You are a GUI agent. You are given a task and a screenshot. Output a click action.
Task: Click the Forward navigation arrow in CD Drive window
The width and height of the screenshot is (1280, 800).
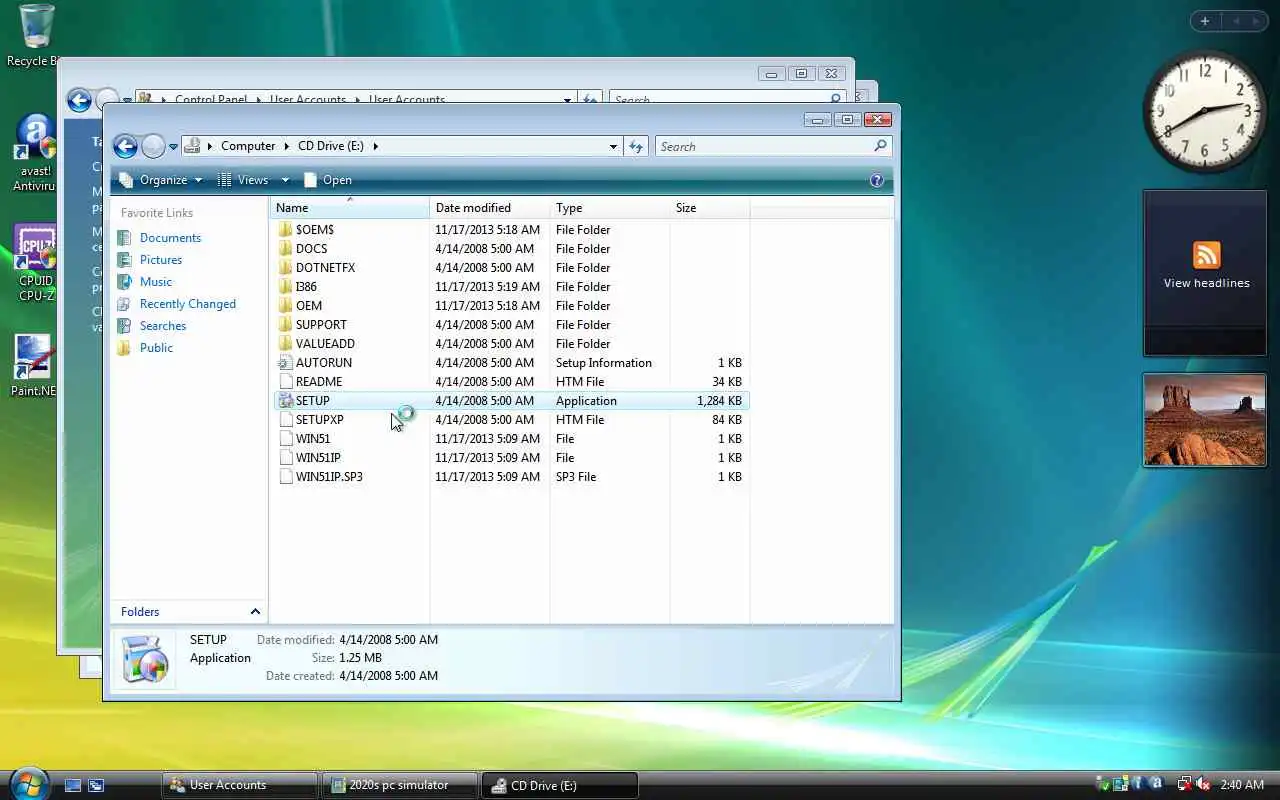point(153,146)
